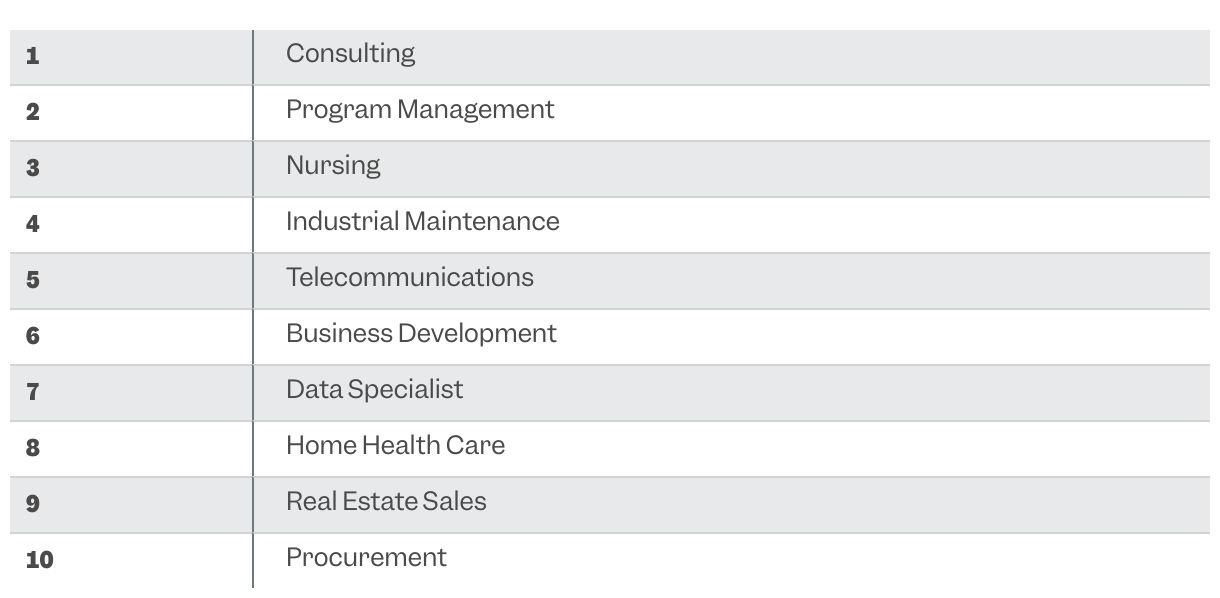Select the Program Management entry
The width and height of the screenshot is (1220, 598).
[x=420, y=109]
